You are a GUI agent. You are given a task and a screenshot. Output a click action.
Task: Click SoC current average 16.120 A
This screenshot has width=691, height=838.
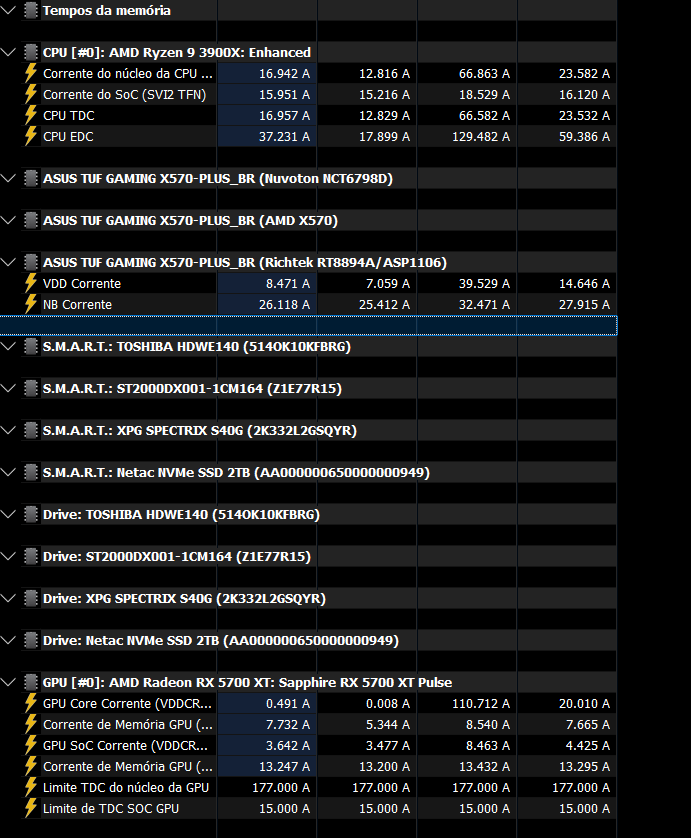[x=584, y=95]
